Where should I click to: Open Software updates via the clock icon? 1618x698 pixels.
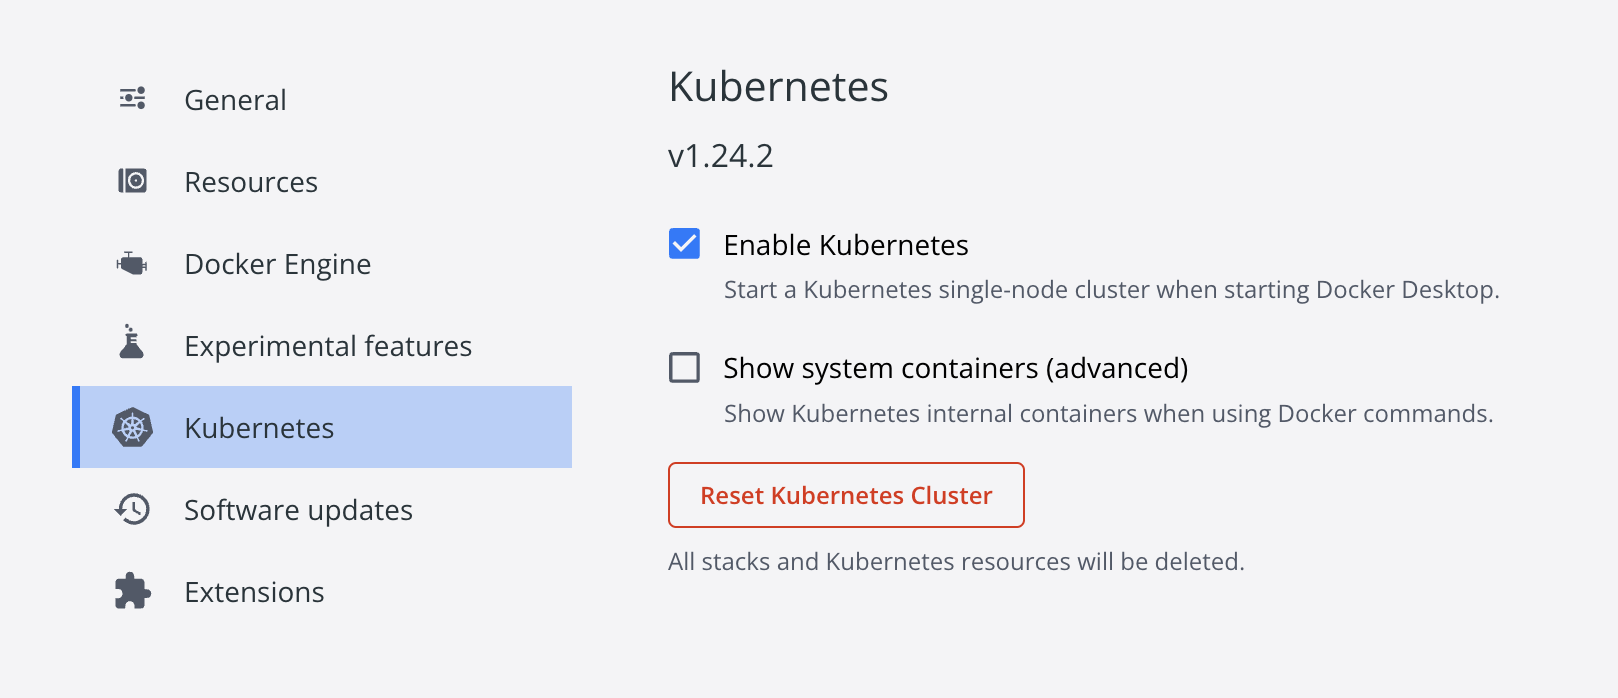131,509
